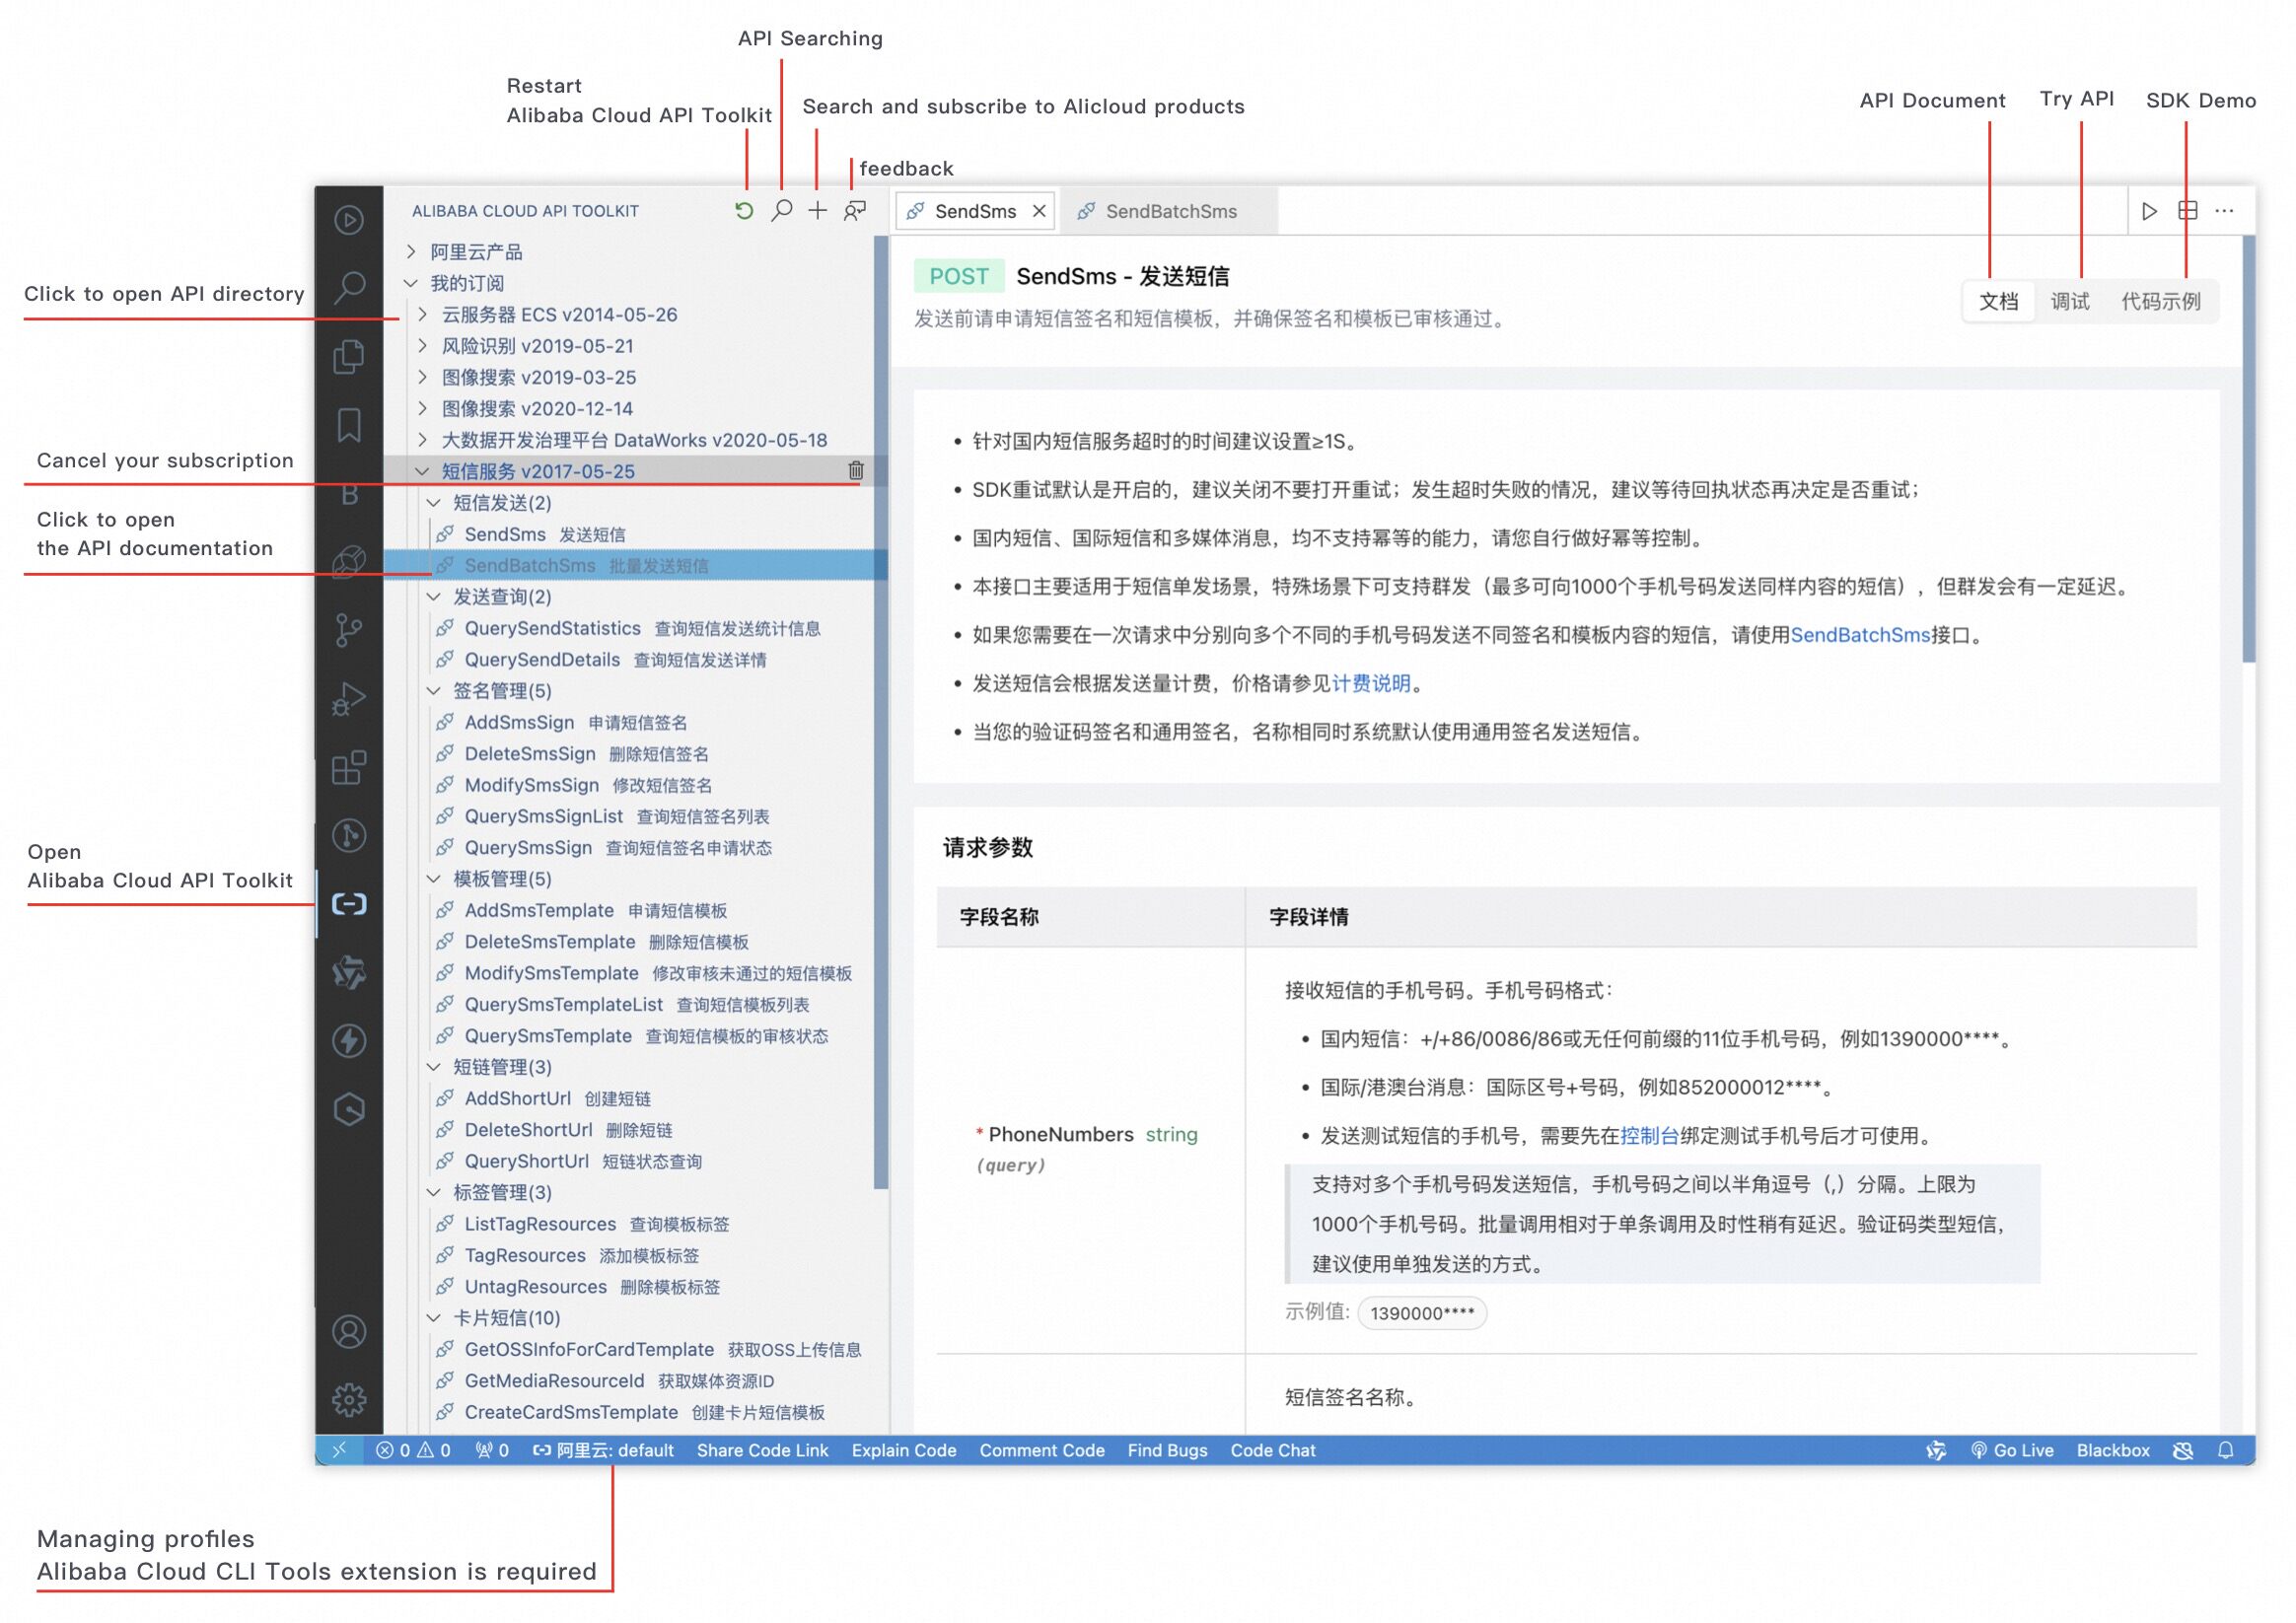
Task: Open feedback using the person icon
Action: point(855,211)
